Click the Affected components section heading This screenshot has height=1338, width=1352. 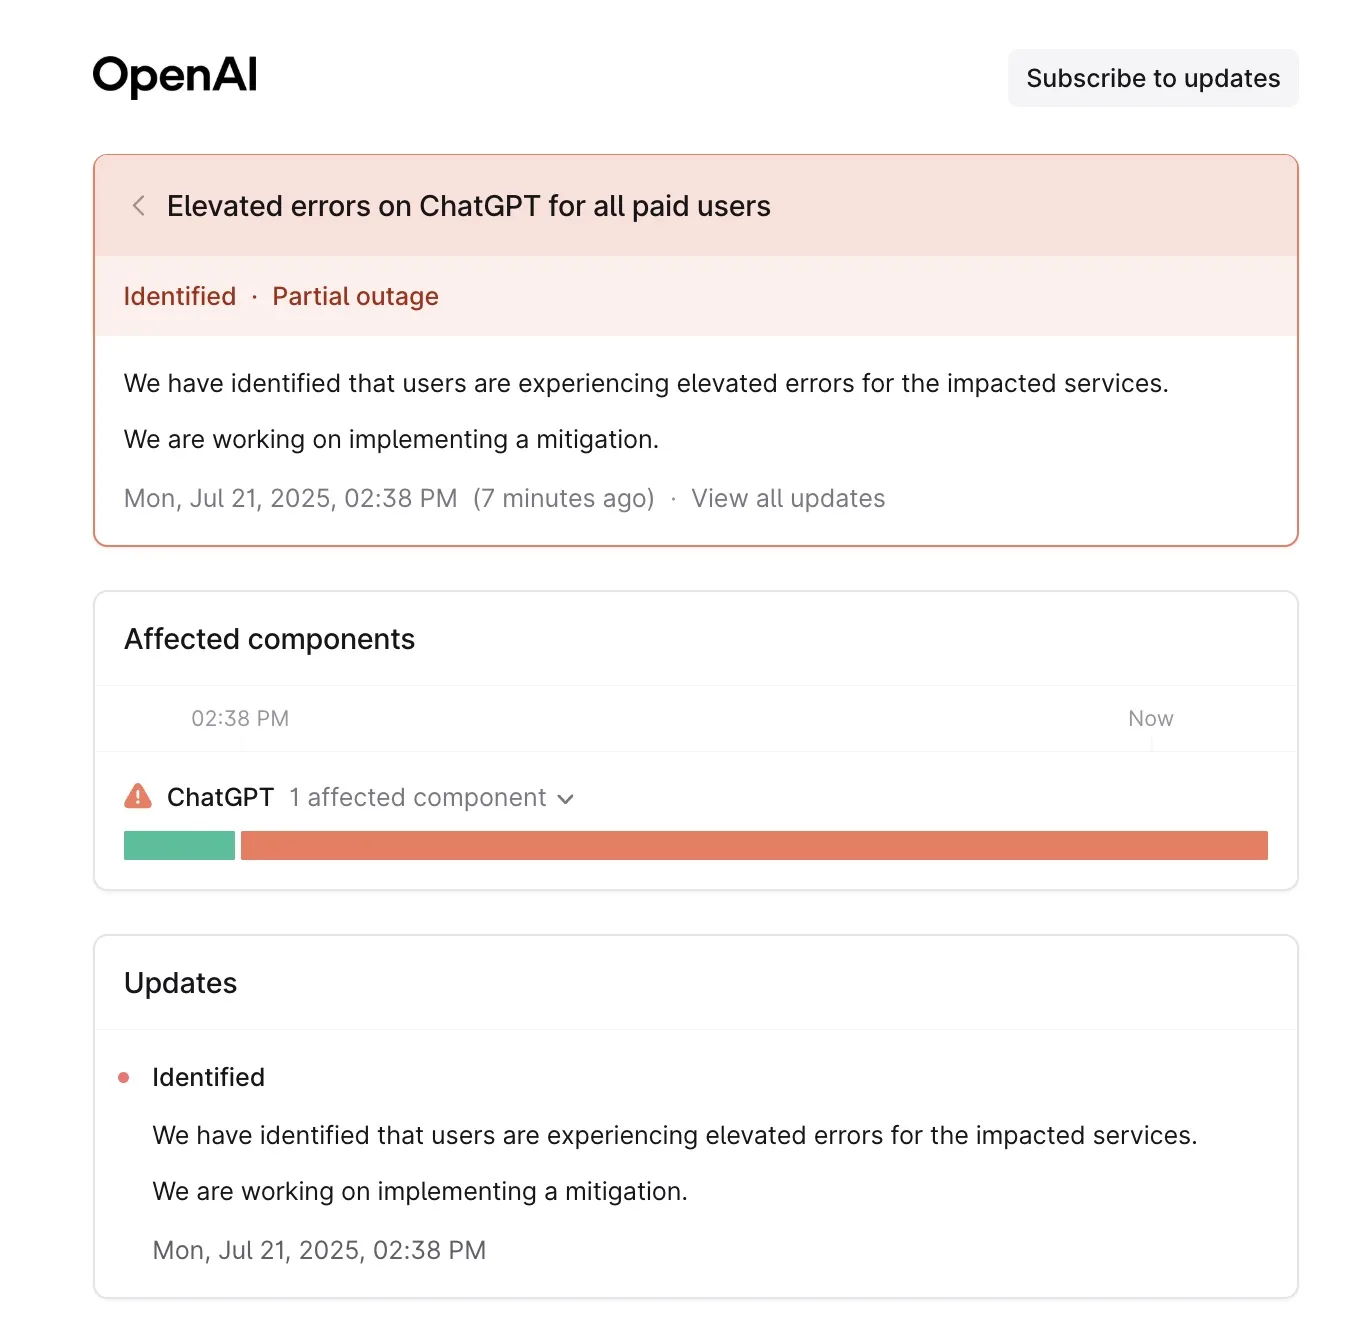269,640
